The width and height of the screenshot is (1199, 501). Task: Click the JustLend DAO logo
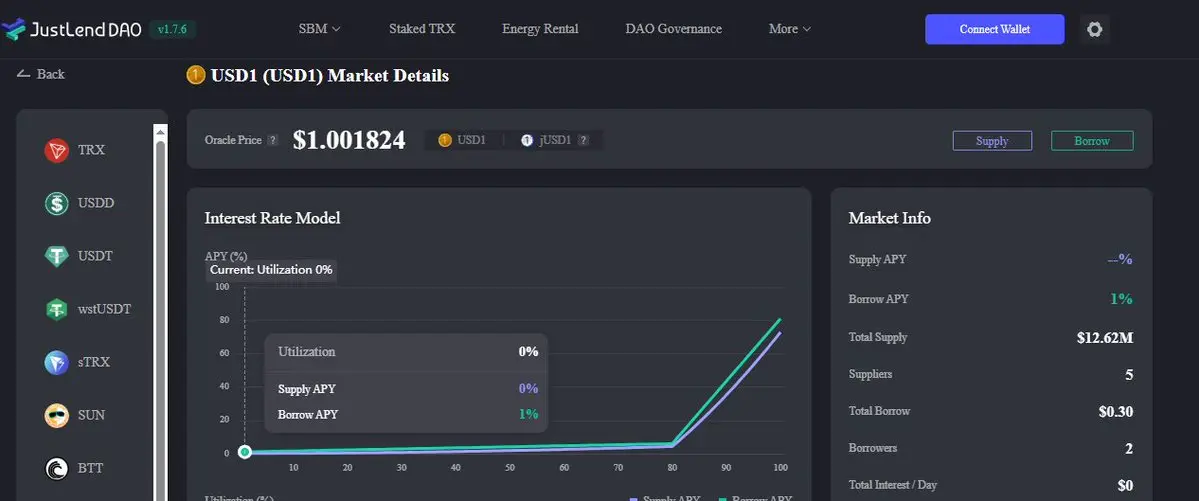click(x=71, y=29)
